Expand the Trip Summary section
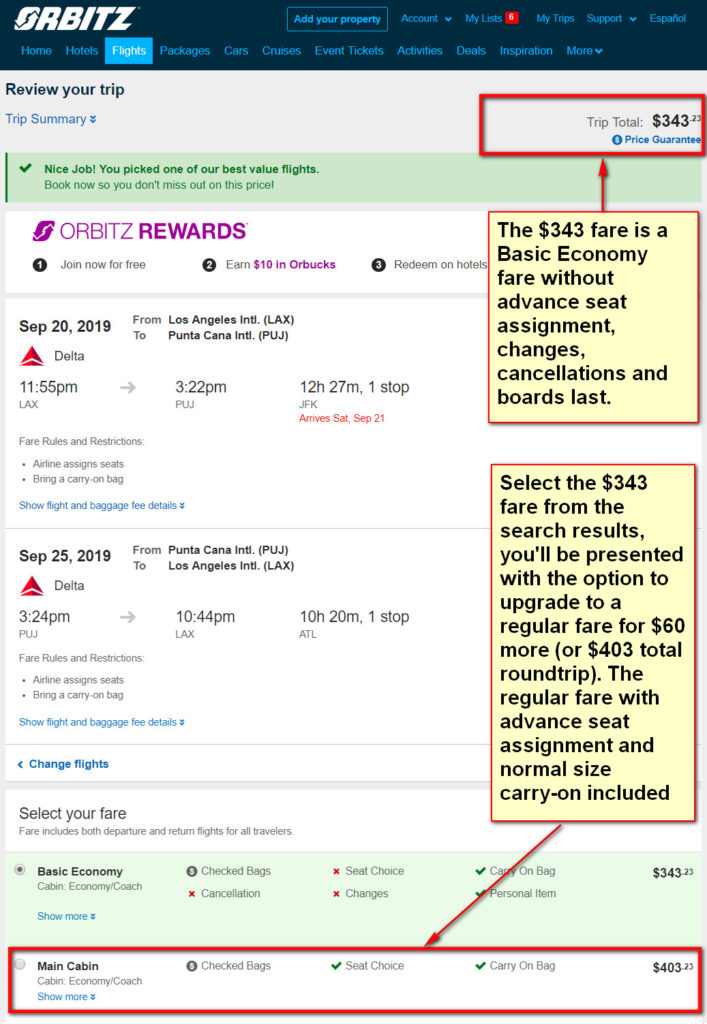 [51, 119]
